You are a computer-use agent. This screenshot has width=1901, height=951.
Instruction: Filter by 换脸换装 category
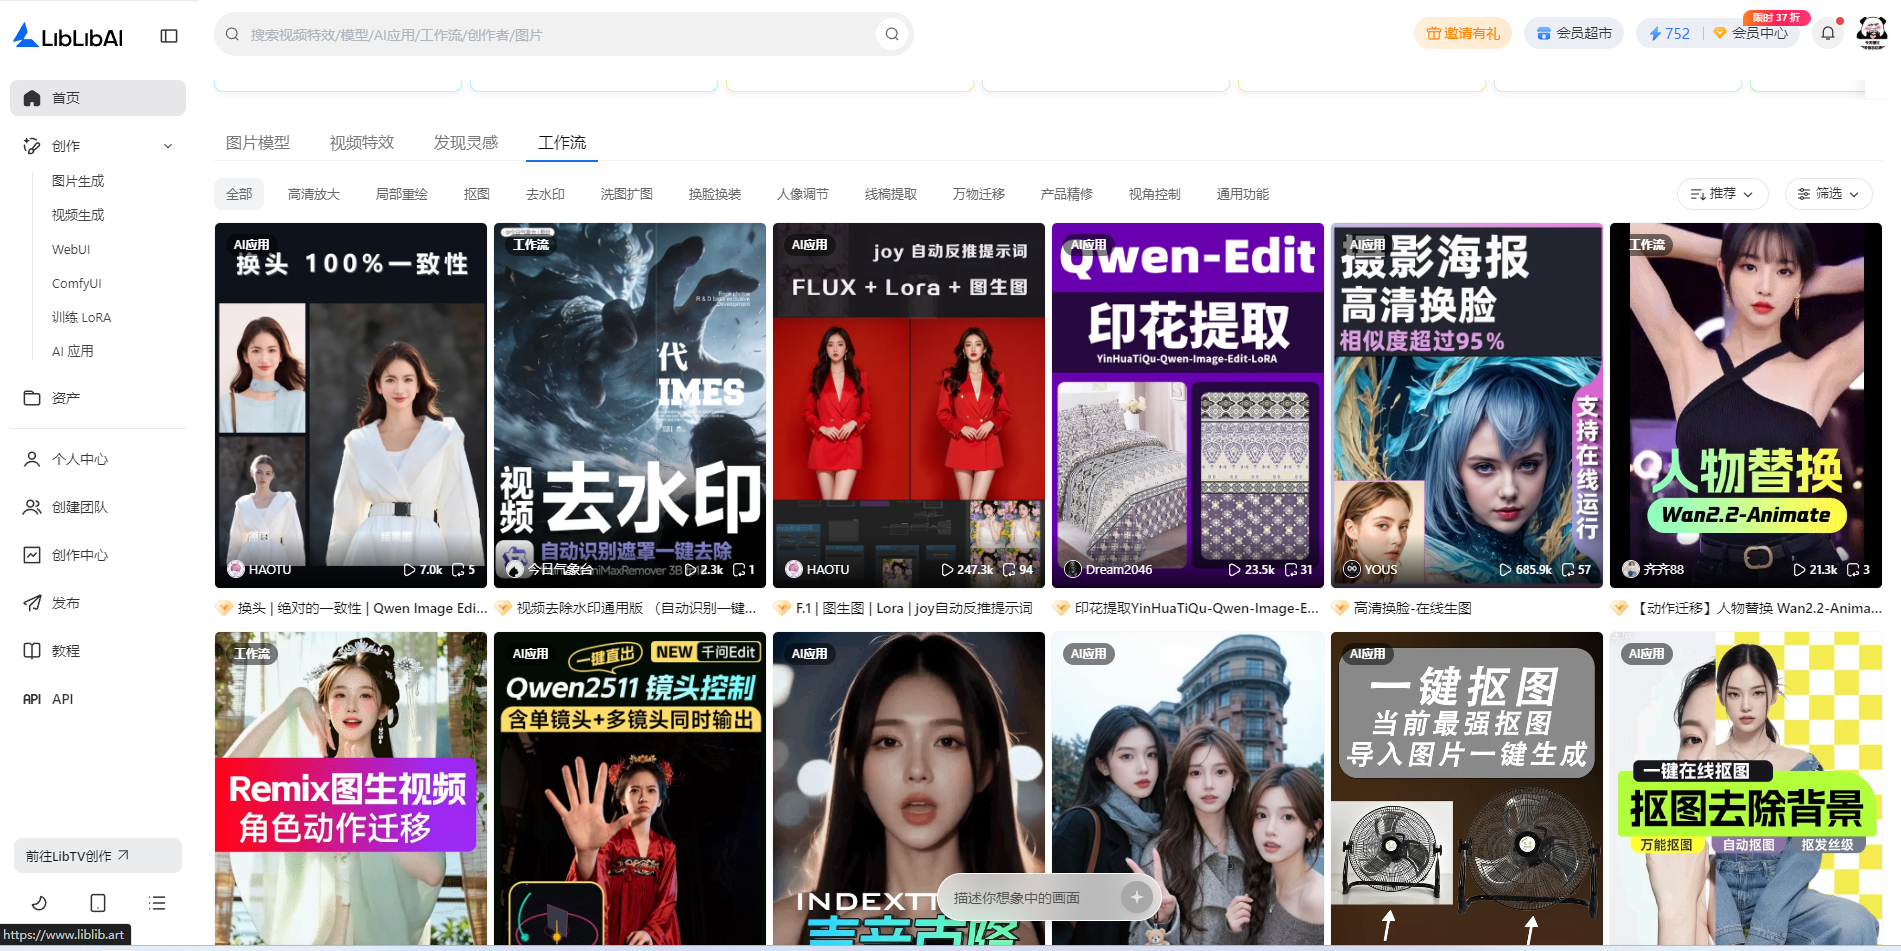(x=715, y=194)
